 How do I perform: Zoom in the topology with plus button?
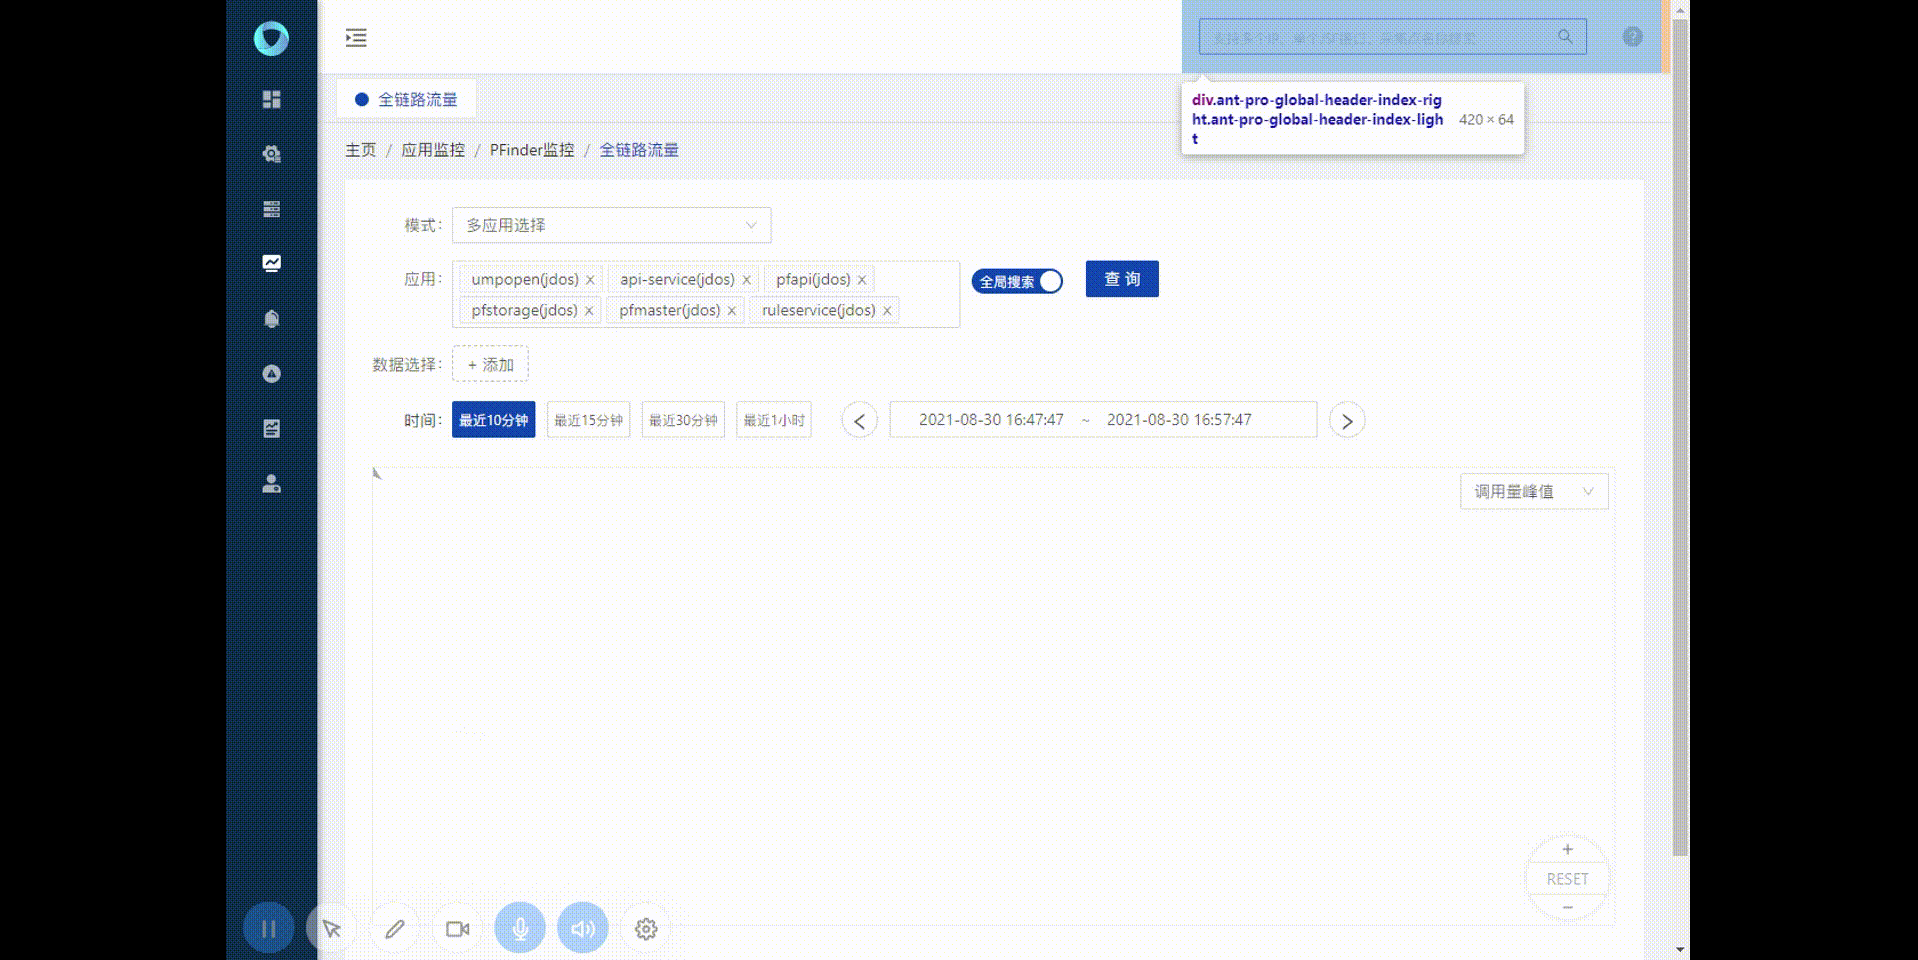coord(1567,849)
